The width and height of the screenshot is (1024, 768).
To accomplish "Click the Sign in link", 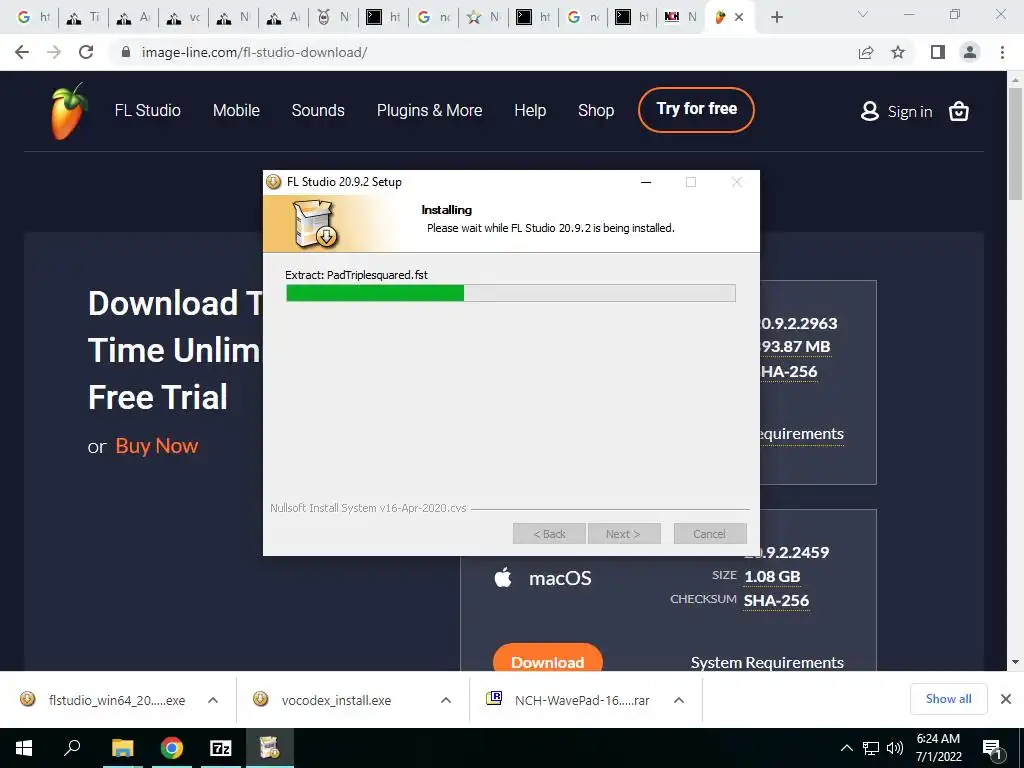I will tap(910, 112).
